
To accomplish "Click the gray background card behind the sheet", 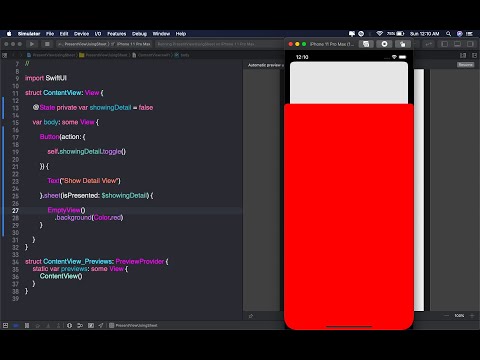I will (x=349, y=83).
